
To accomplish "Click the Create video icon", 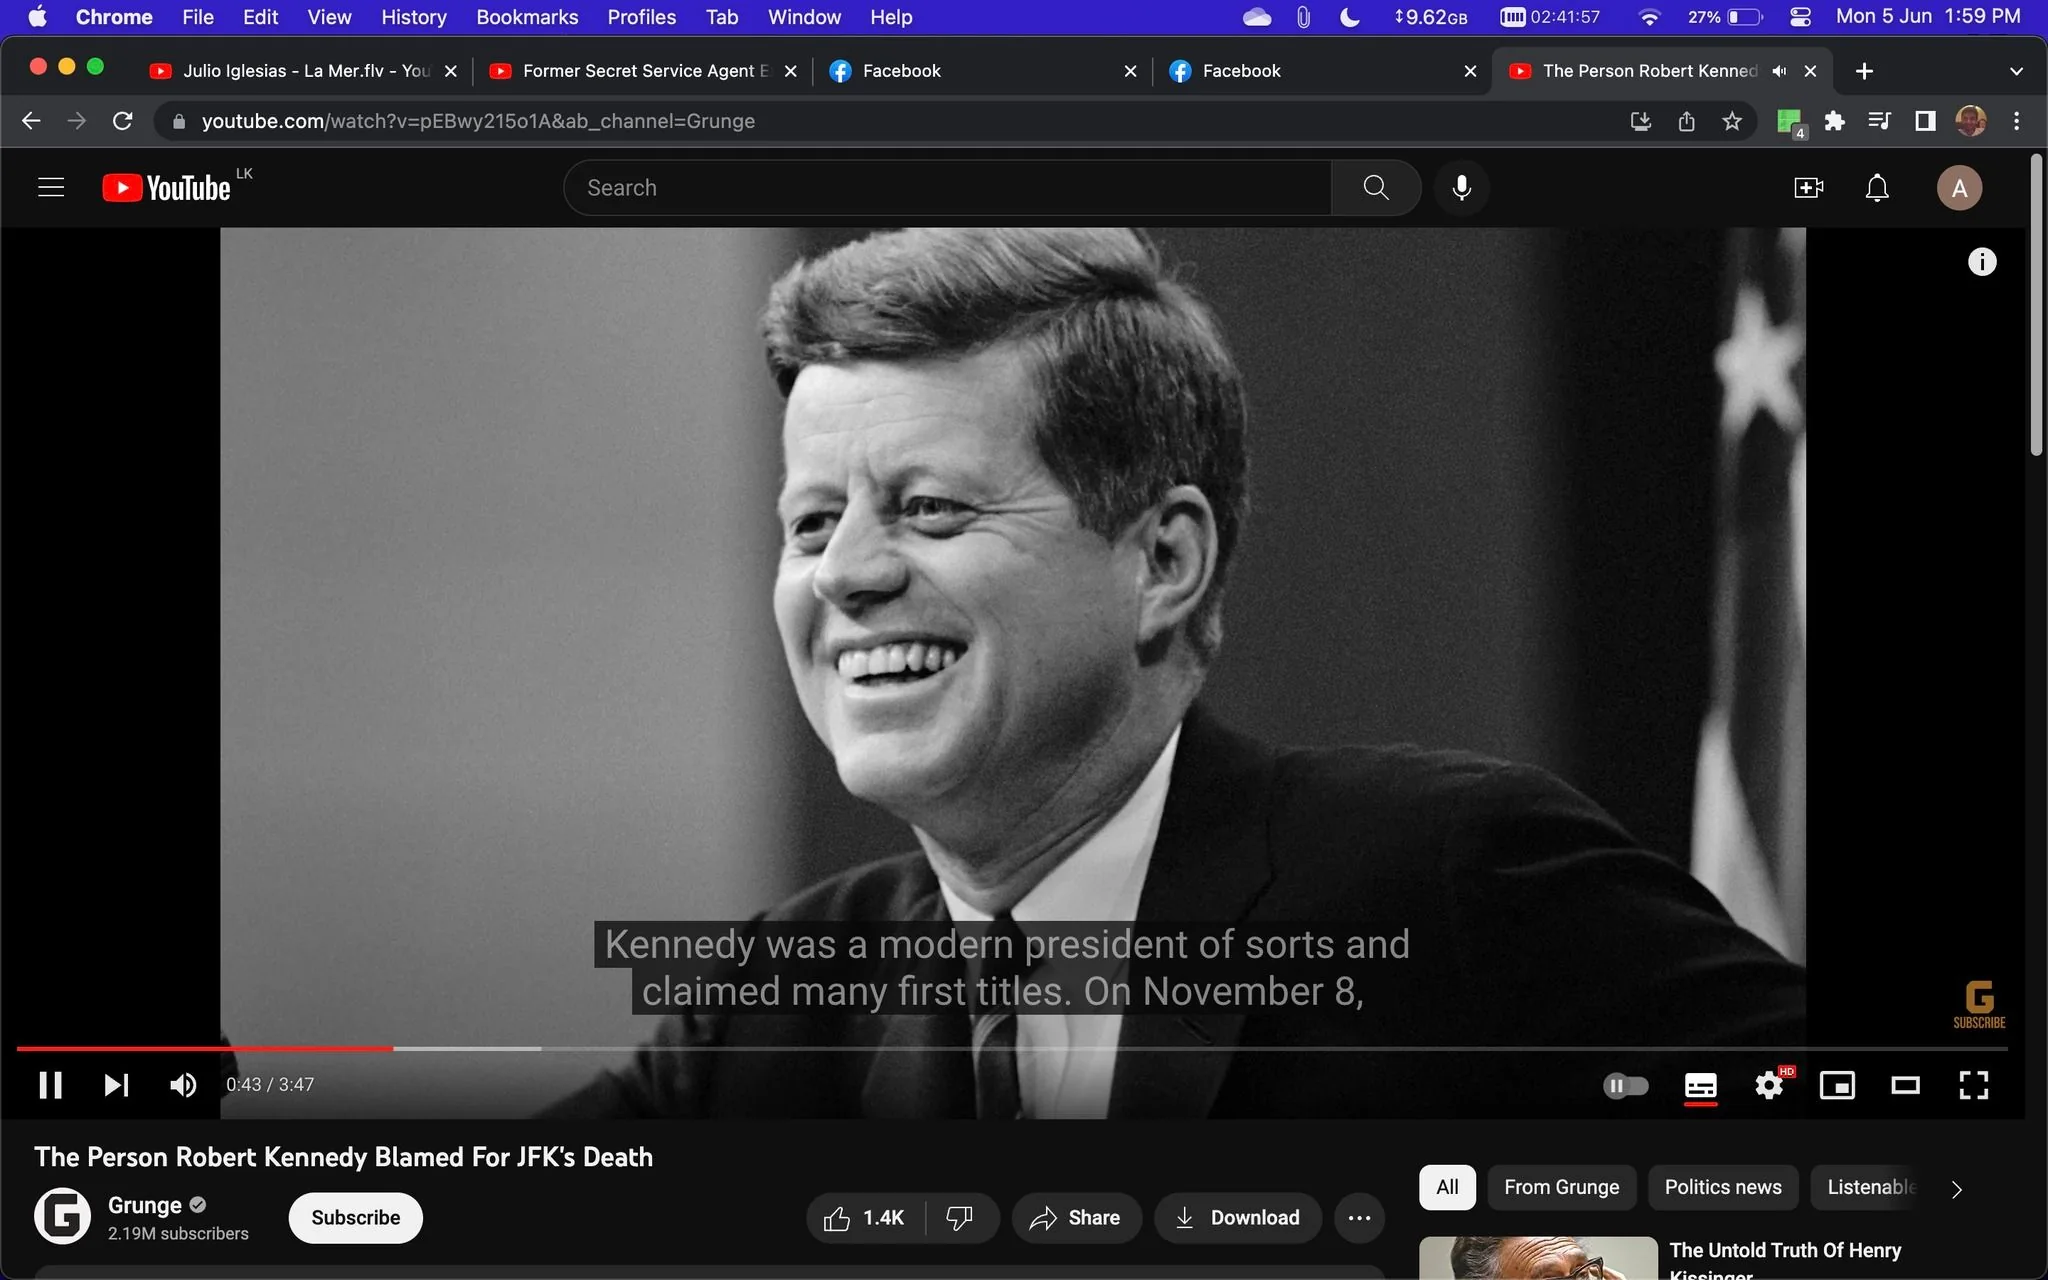I will click(1808, 188).
